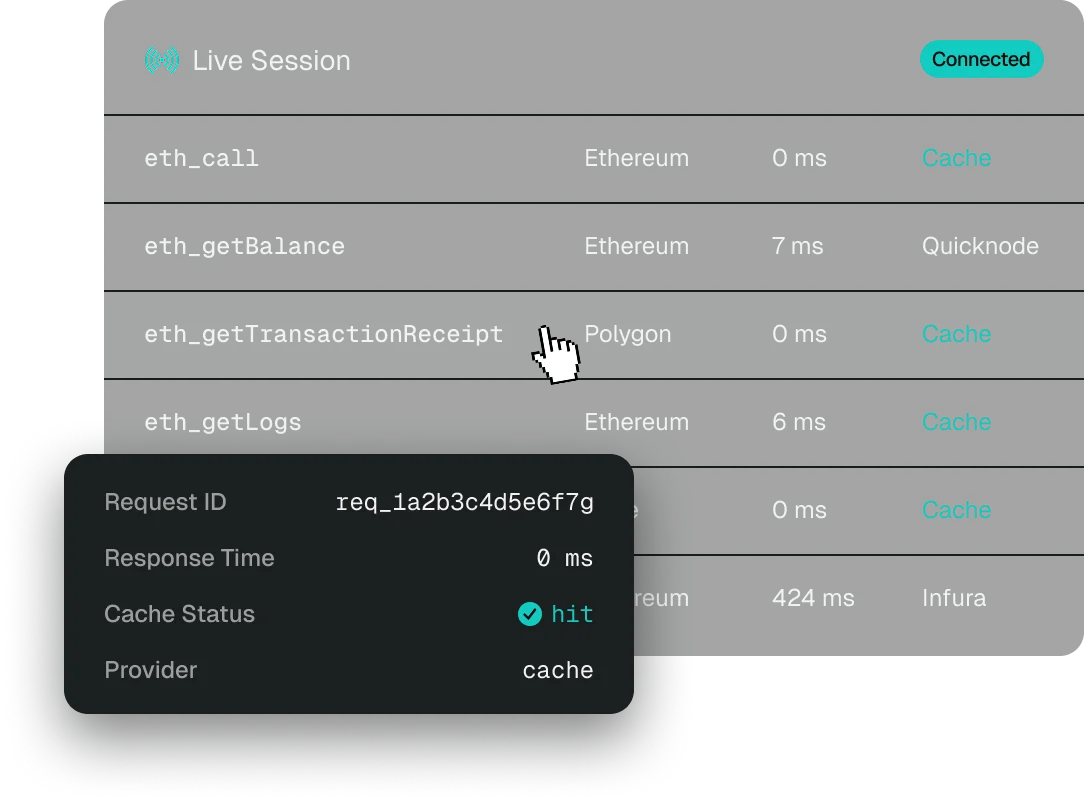Click the Request ID req_1a2b3c4d5e6f7g link
The image size is (1084, 802).
(x=464, y=502)
